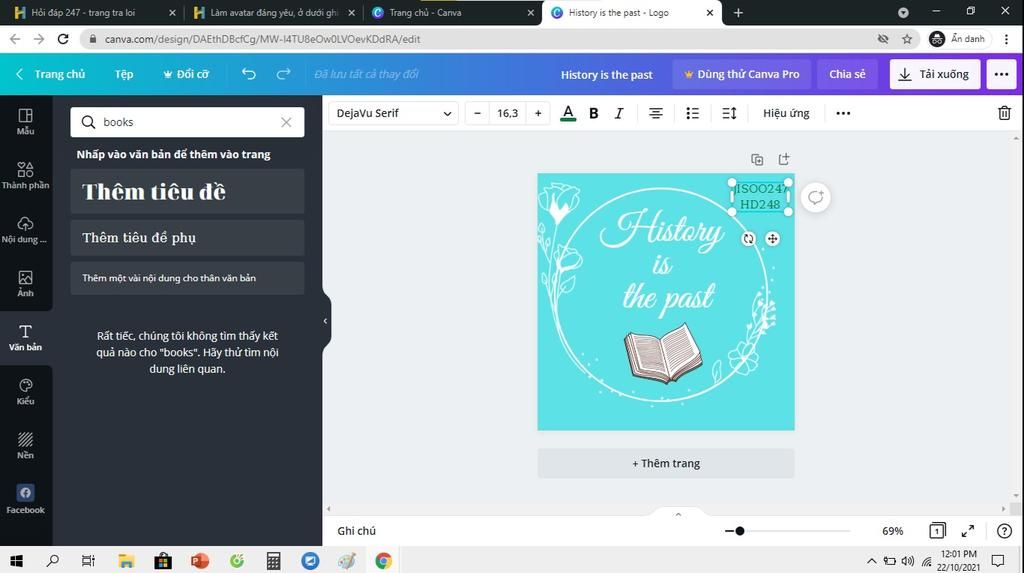Reload the page
Viewport: 1024px width, 573px height.
coord(63,39)
